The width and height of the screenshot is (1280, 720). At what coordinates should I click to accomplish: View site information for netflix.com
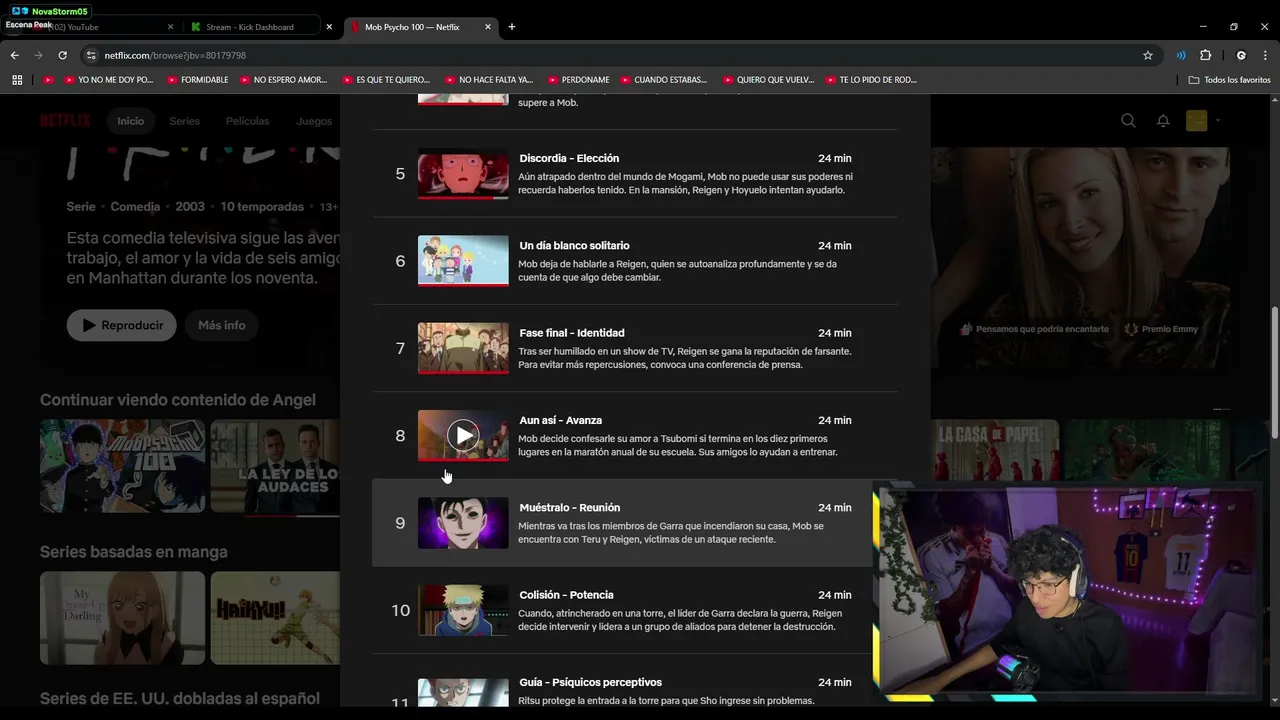coord(91,55)
